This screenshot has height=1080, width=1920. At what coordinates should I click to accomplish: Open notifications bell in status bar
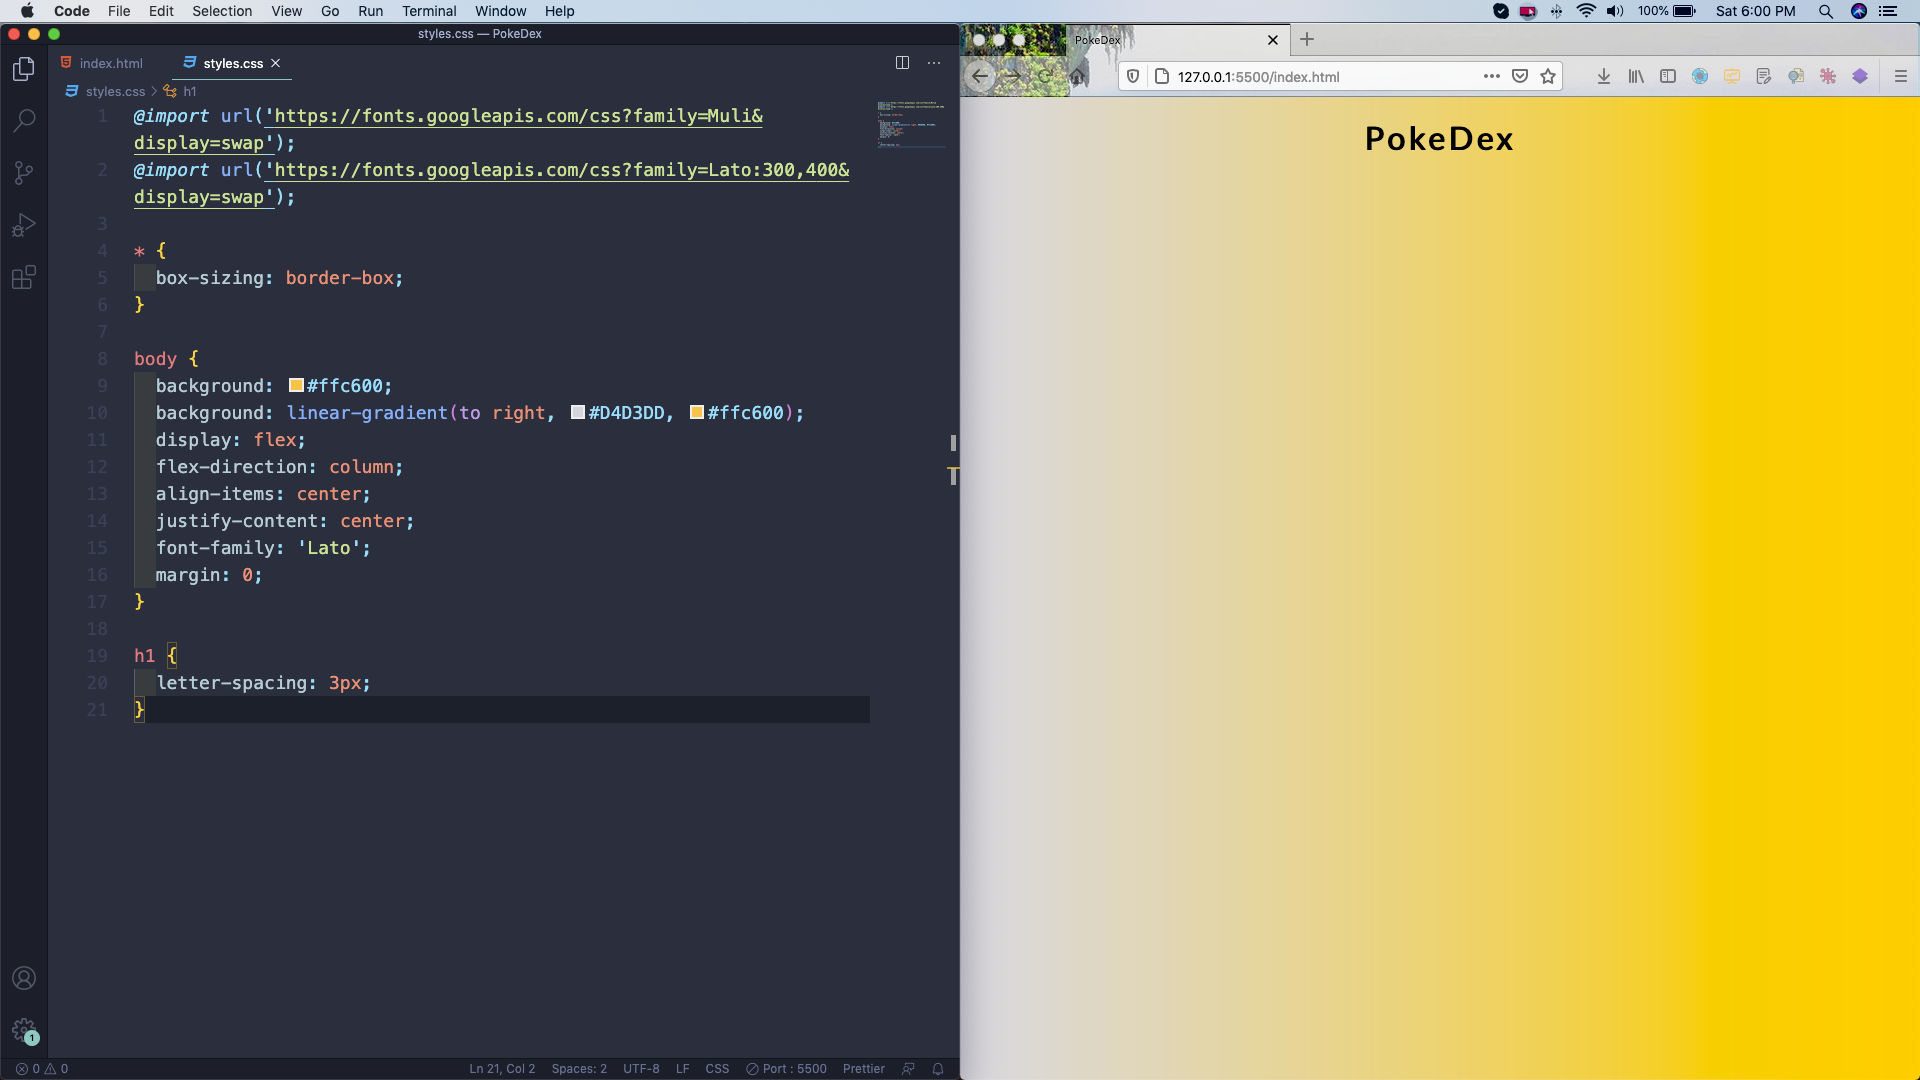(938, 1068)
